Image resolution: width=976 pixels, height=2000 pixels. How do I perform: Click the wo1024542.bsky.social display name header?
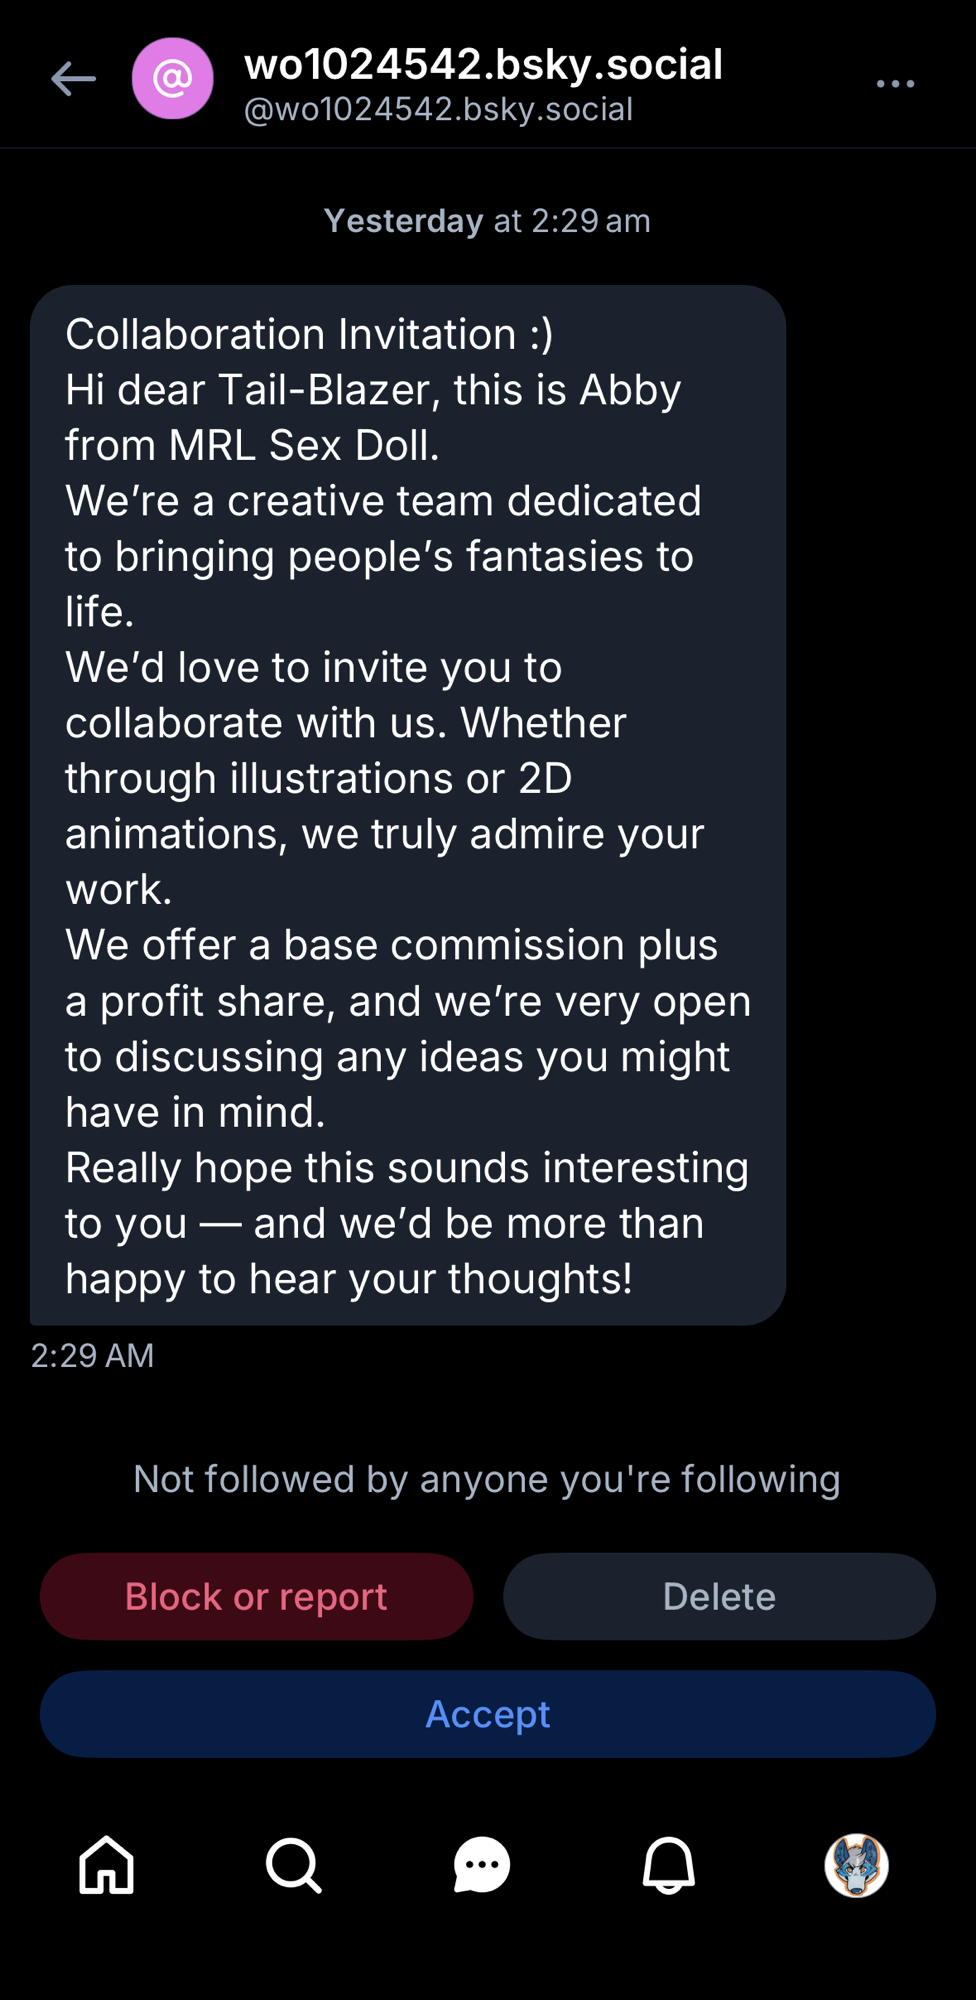click(x=483, y=64)
